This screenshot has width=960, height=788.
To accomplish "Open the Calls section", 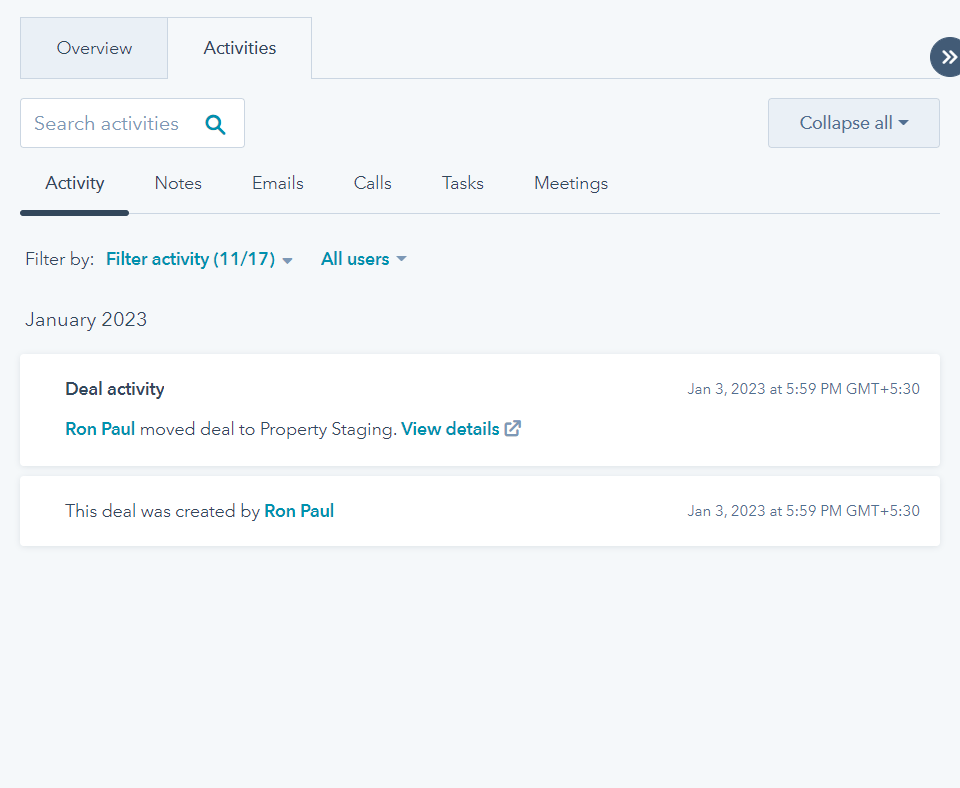I will coord(372,183).
